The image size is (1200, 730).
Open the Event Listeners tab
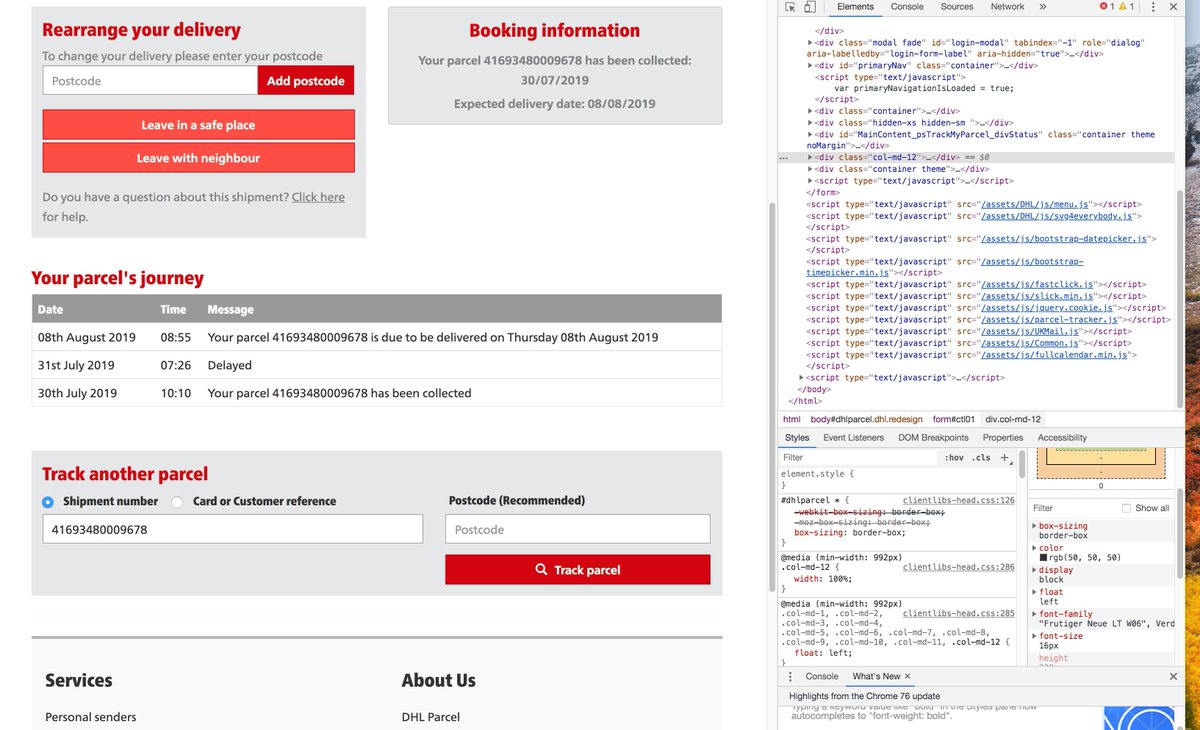click(854, 438)
